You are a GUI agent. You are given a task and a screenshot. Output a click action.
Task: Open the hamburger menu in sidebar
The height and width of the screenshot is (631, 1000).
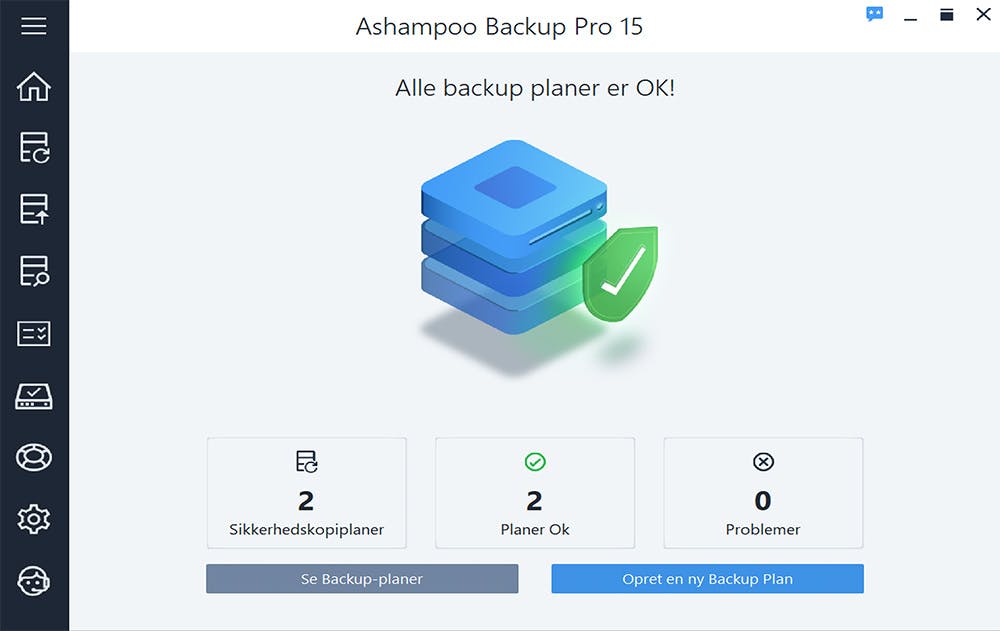34,26
